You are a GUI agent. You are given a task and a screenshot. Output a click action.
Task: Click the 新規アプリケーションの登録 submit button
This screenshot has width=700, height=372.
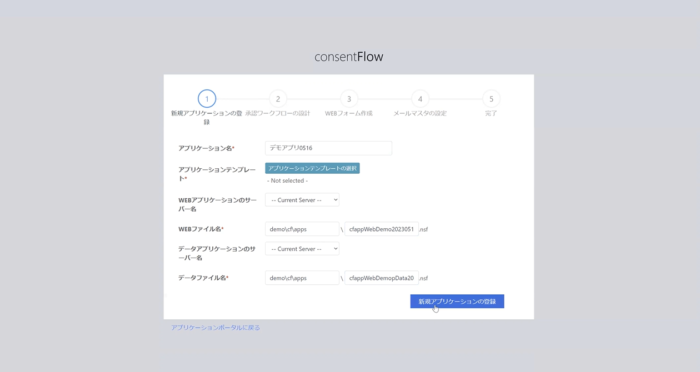[x=457, y=301]
